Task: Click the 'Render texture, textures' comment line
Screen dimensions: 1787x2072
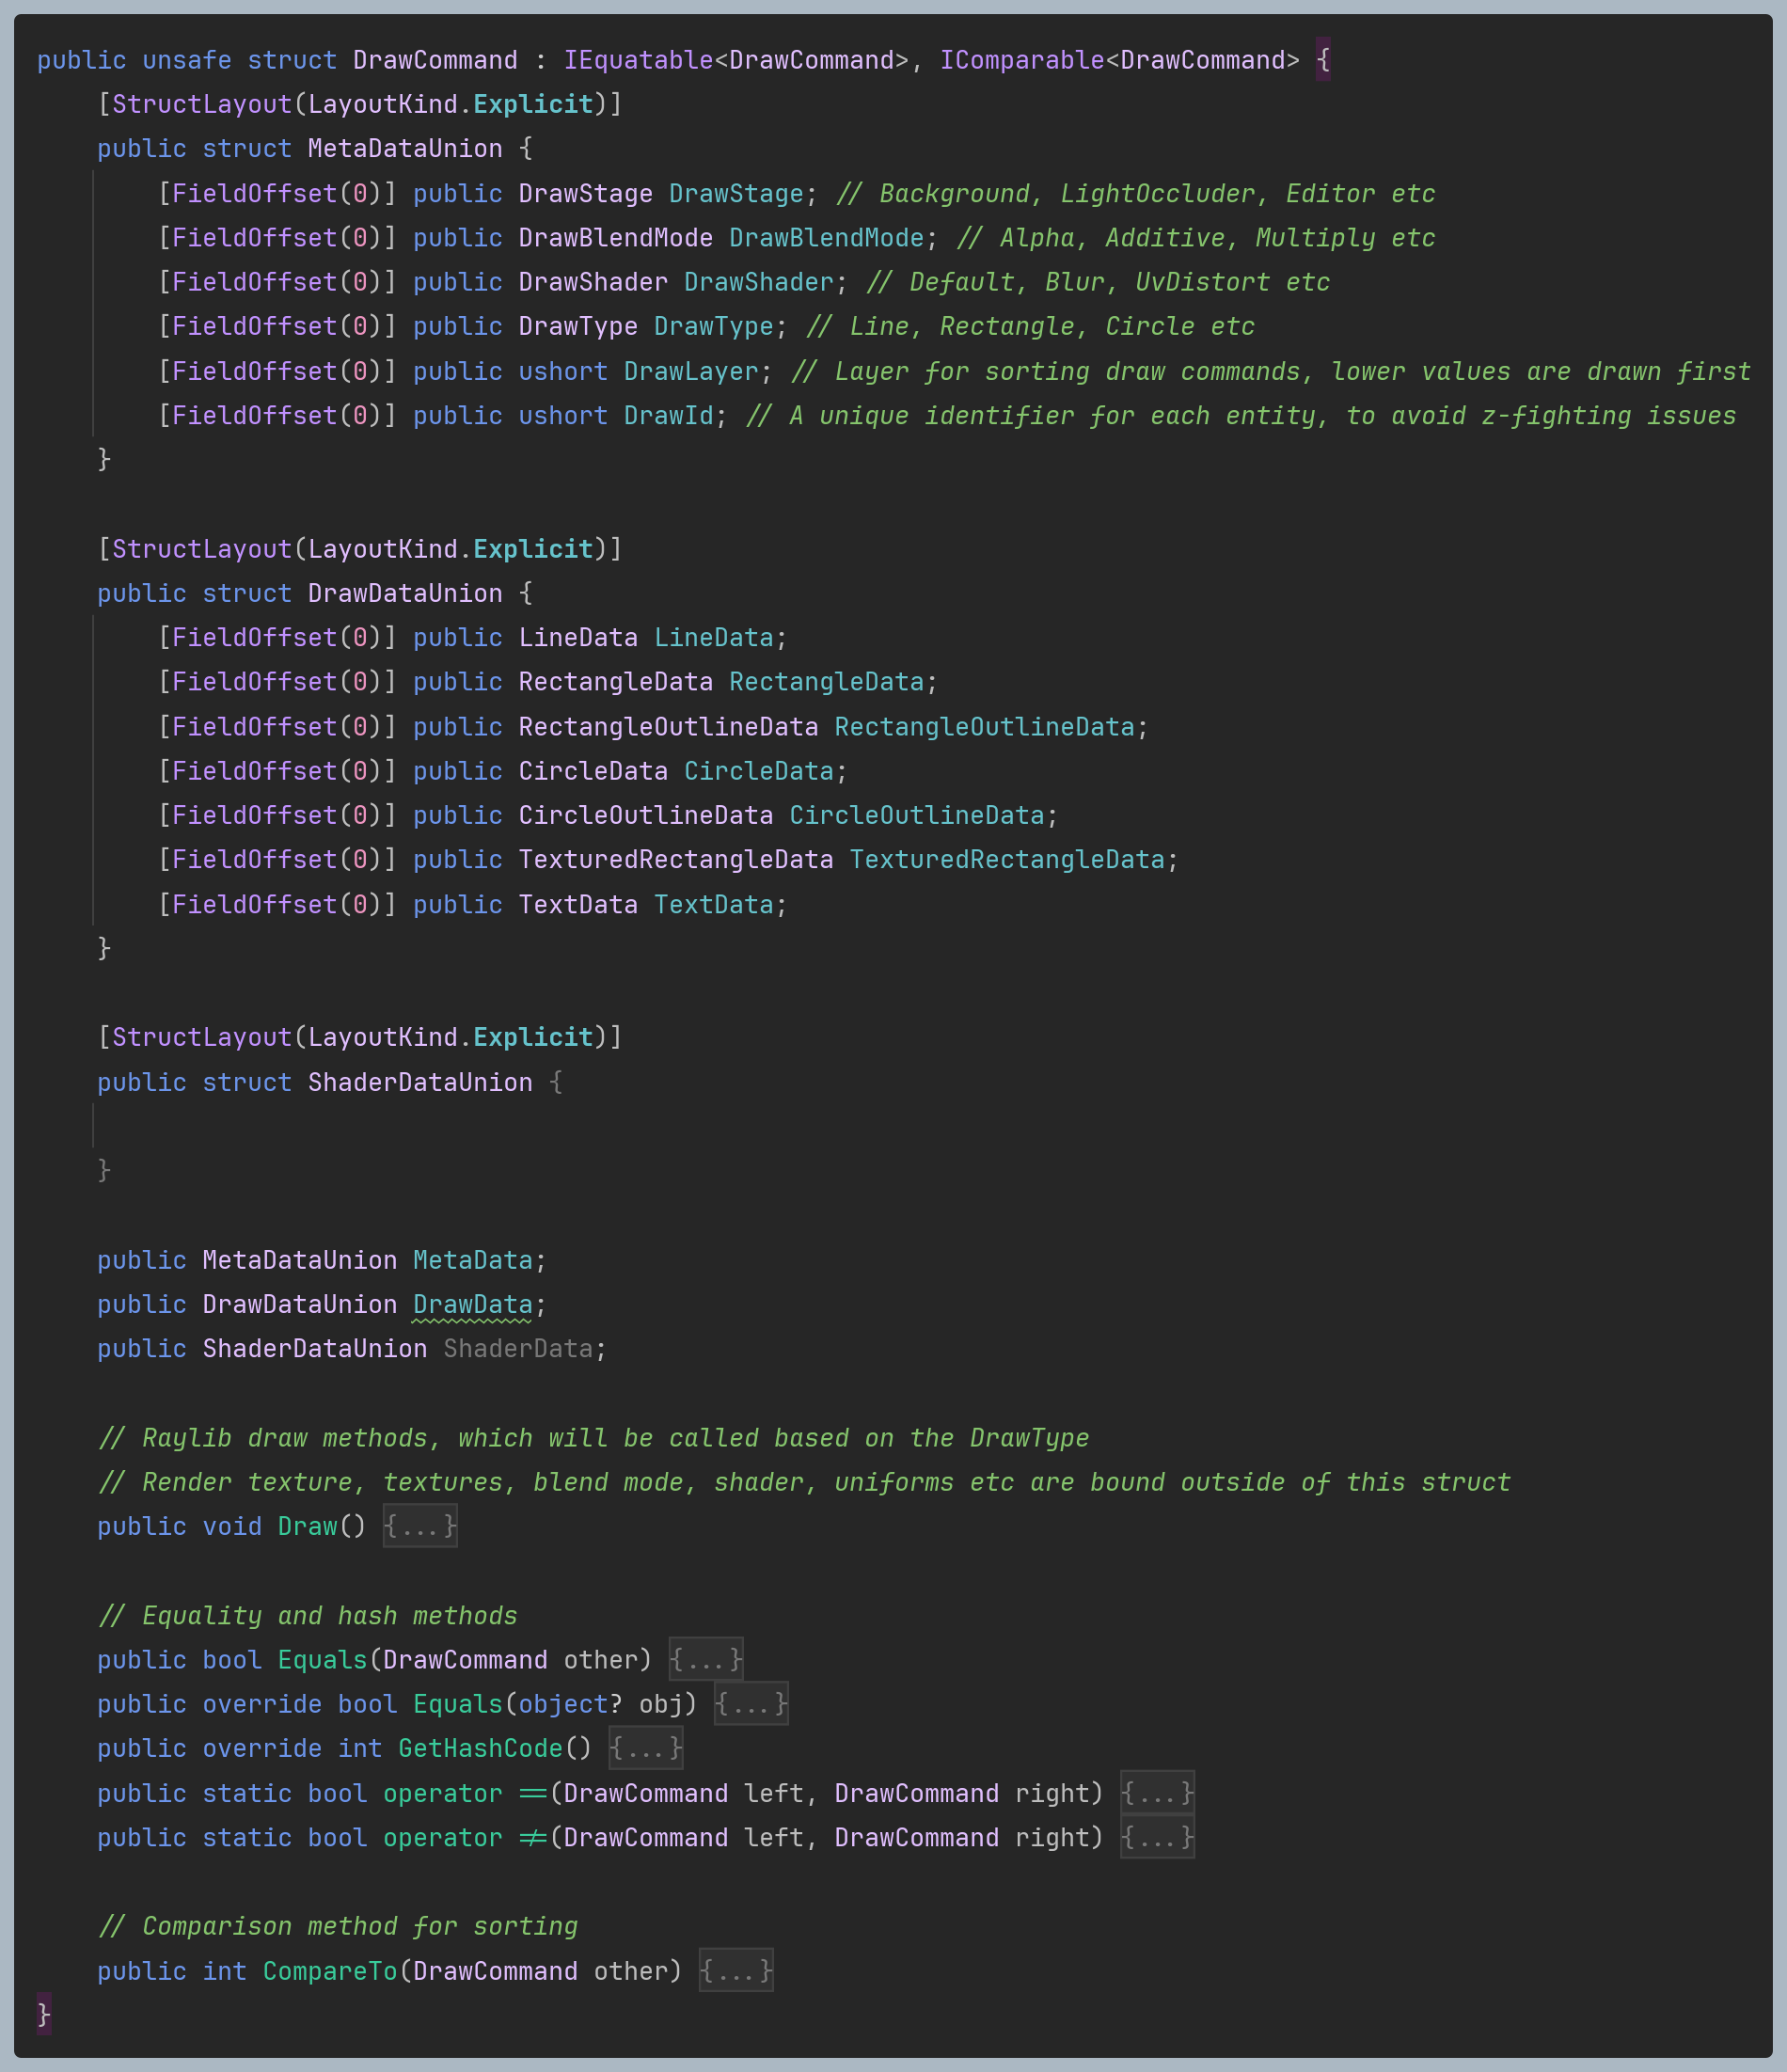Action: point(805,1481)
